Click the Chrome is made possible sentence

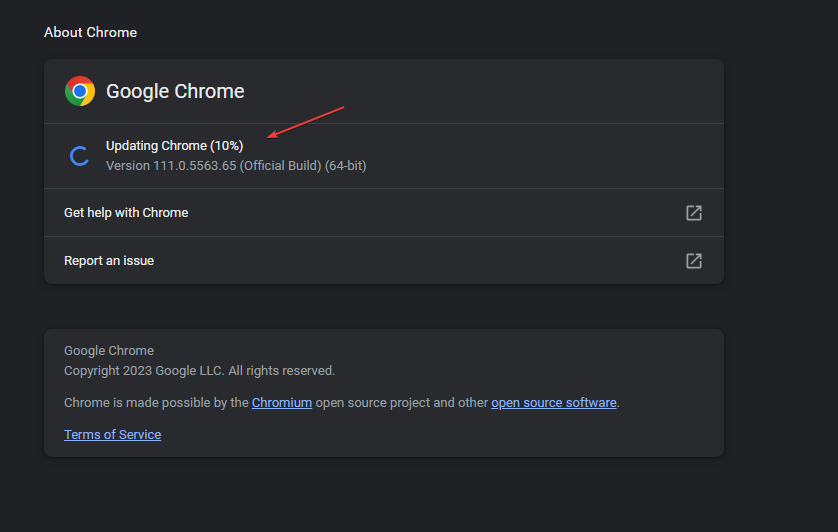[x=342, y=403]
